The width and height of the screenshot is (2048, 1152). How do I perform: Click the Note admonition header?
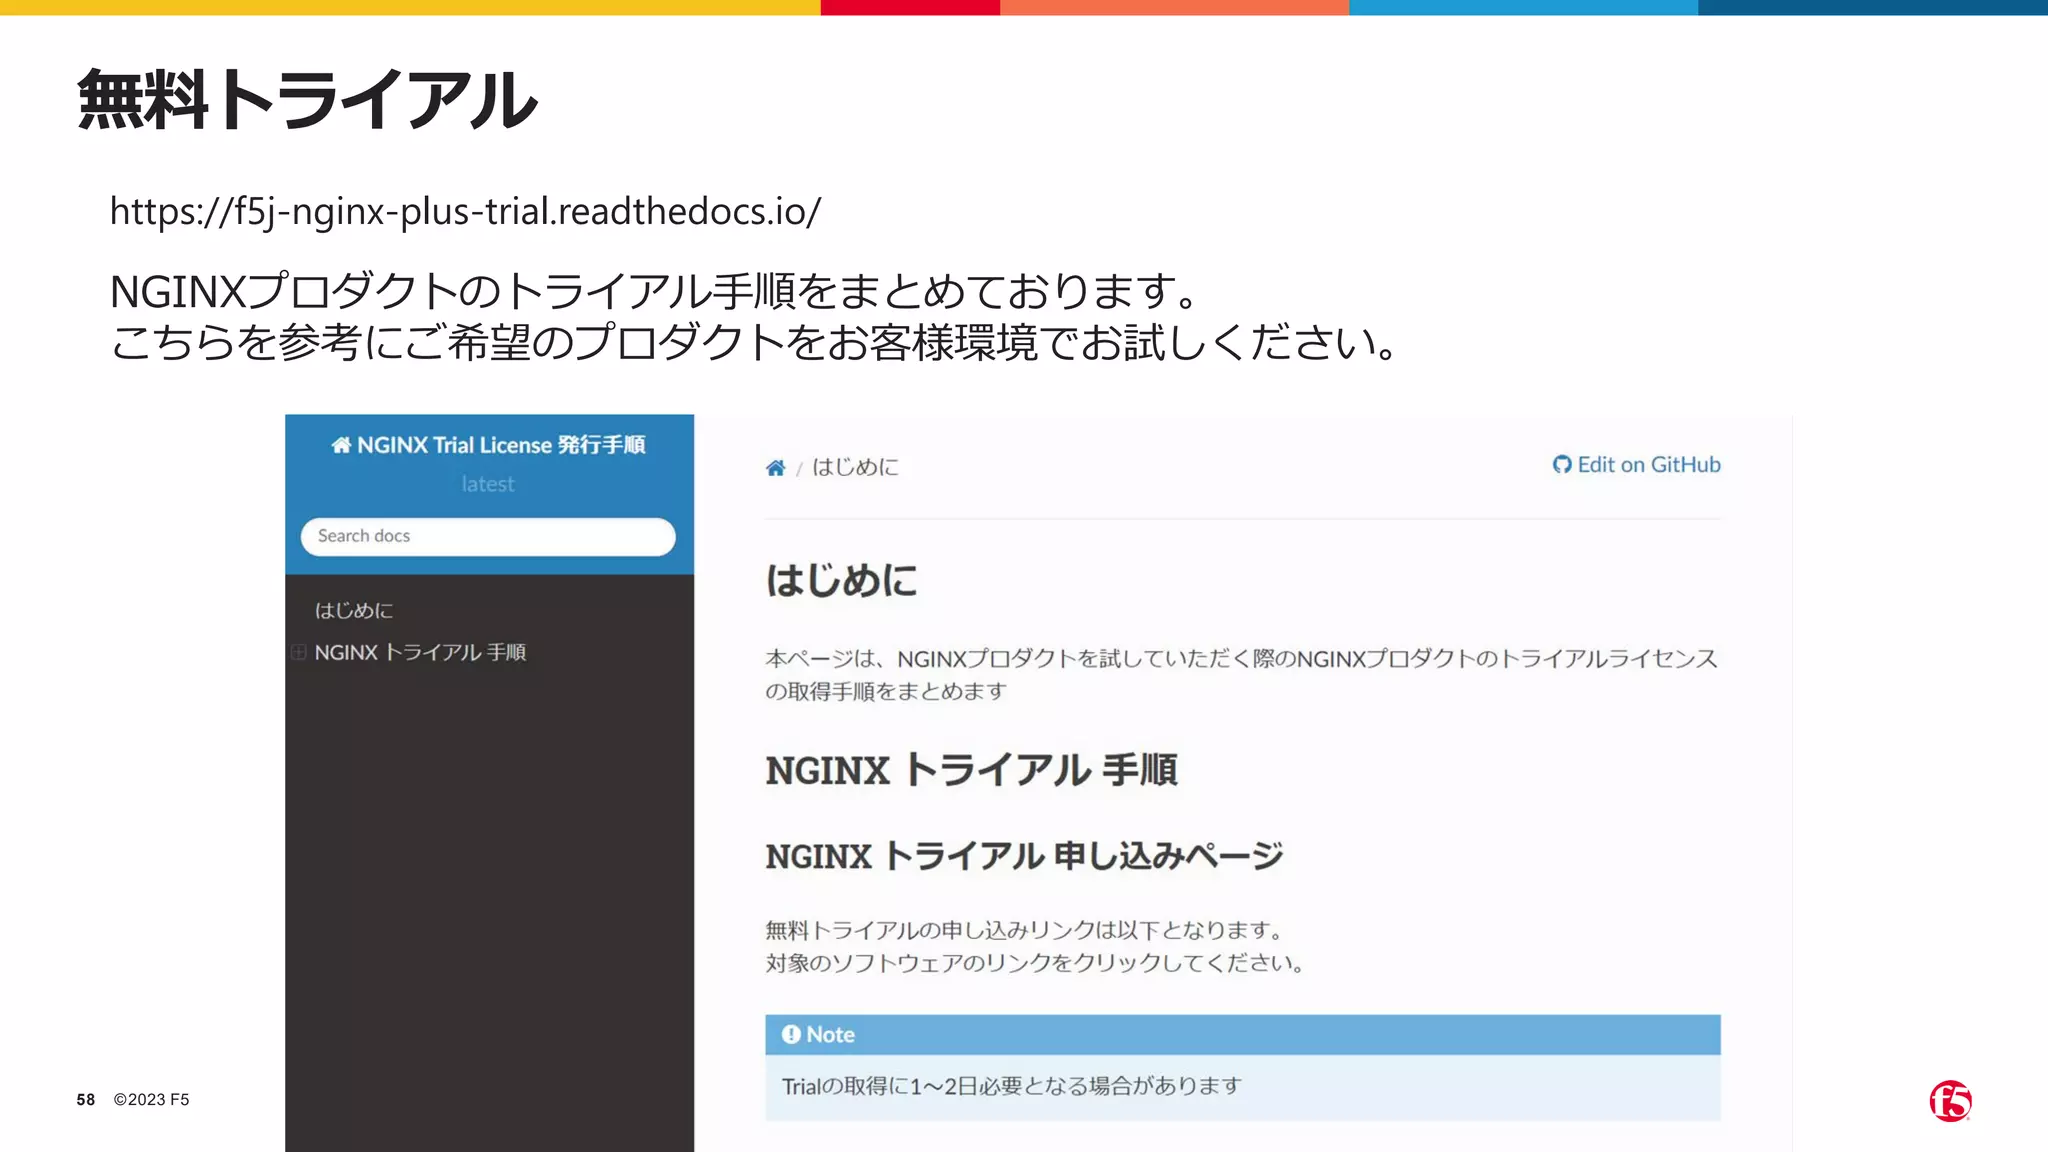pos(1243,1035)
